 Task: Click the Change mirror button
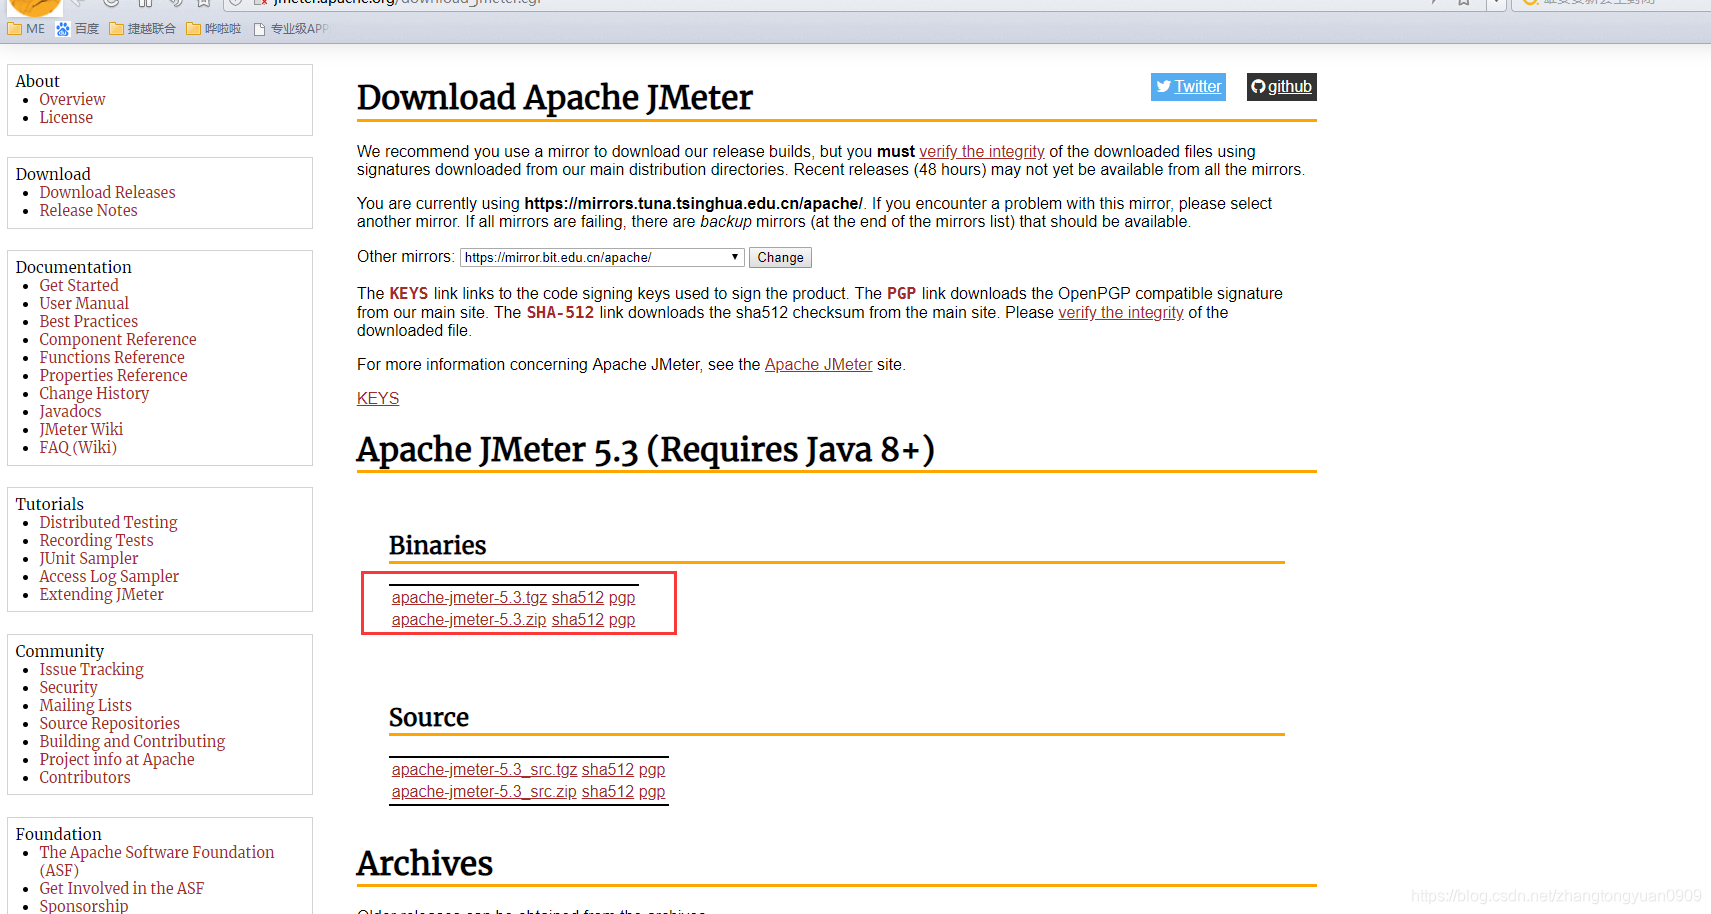point(780,258)
